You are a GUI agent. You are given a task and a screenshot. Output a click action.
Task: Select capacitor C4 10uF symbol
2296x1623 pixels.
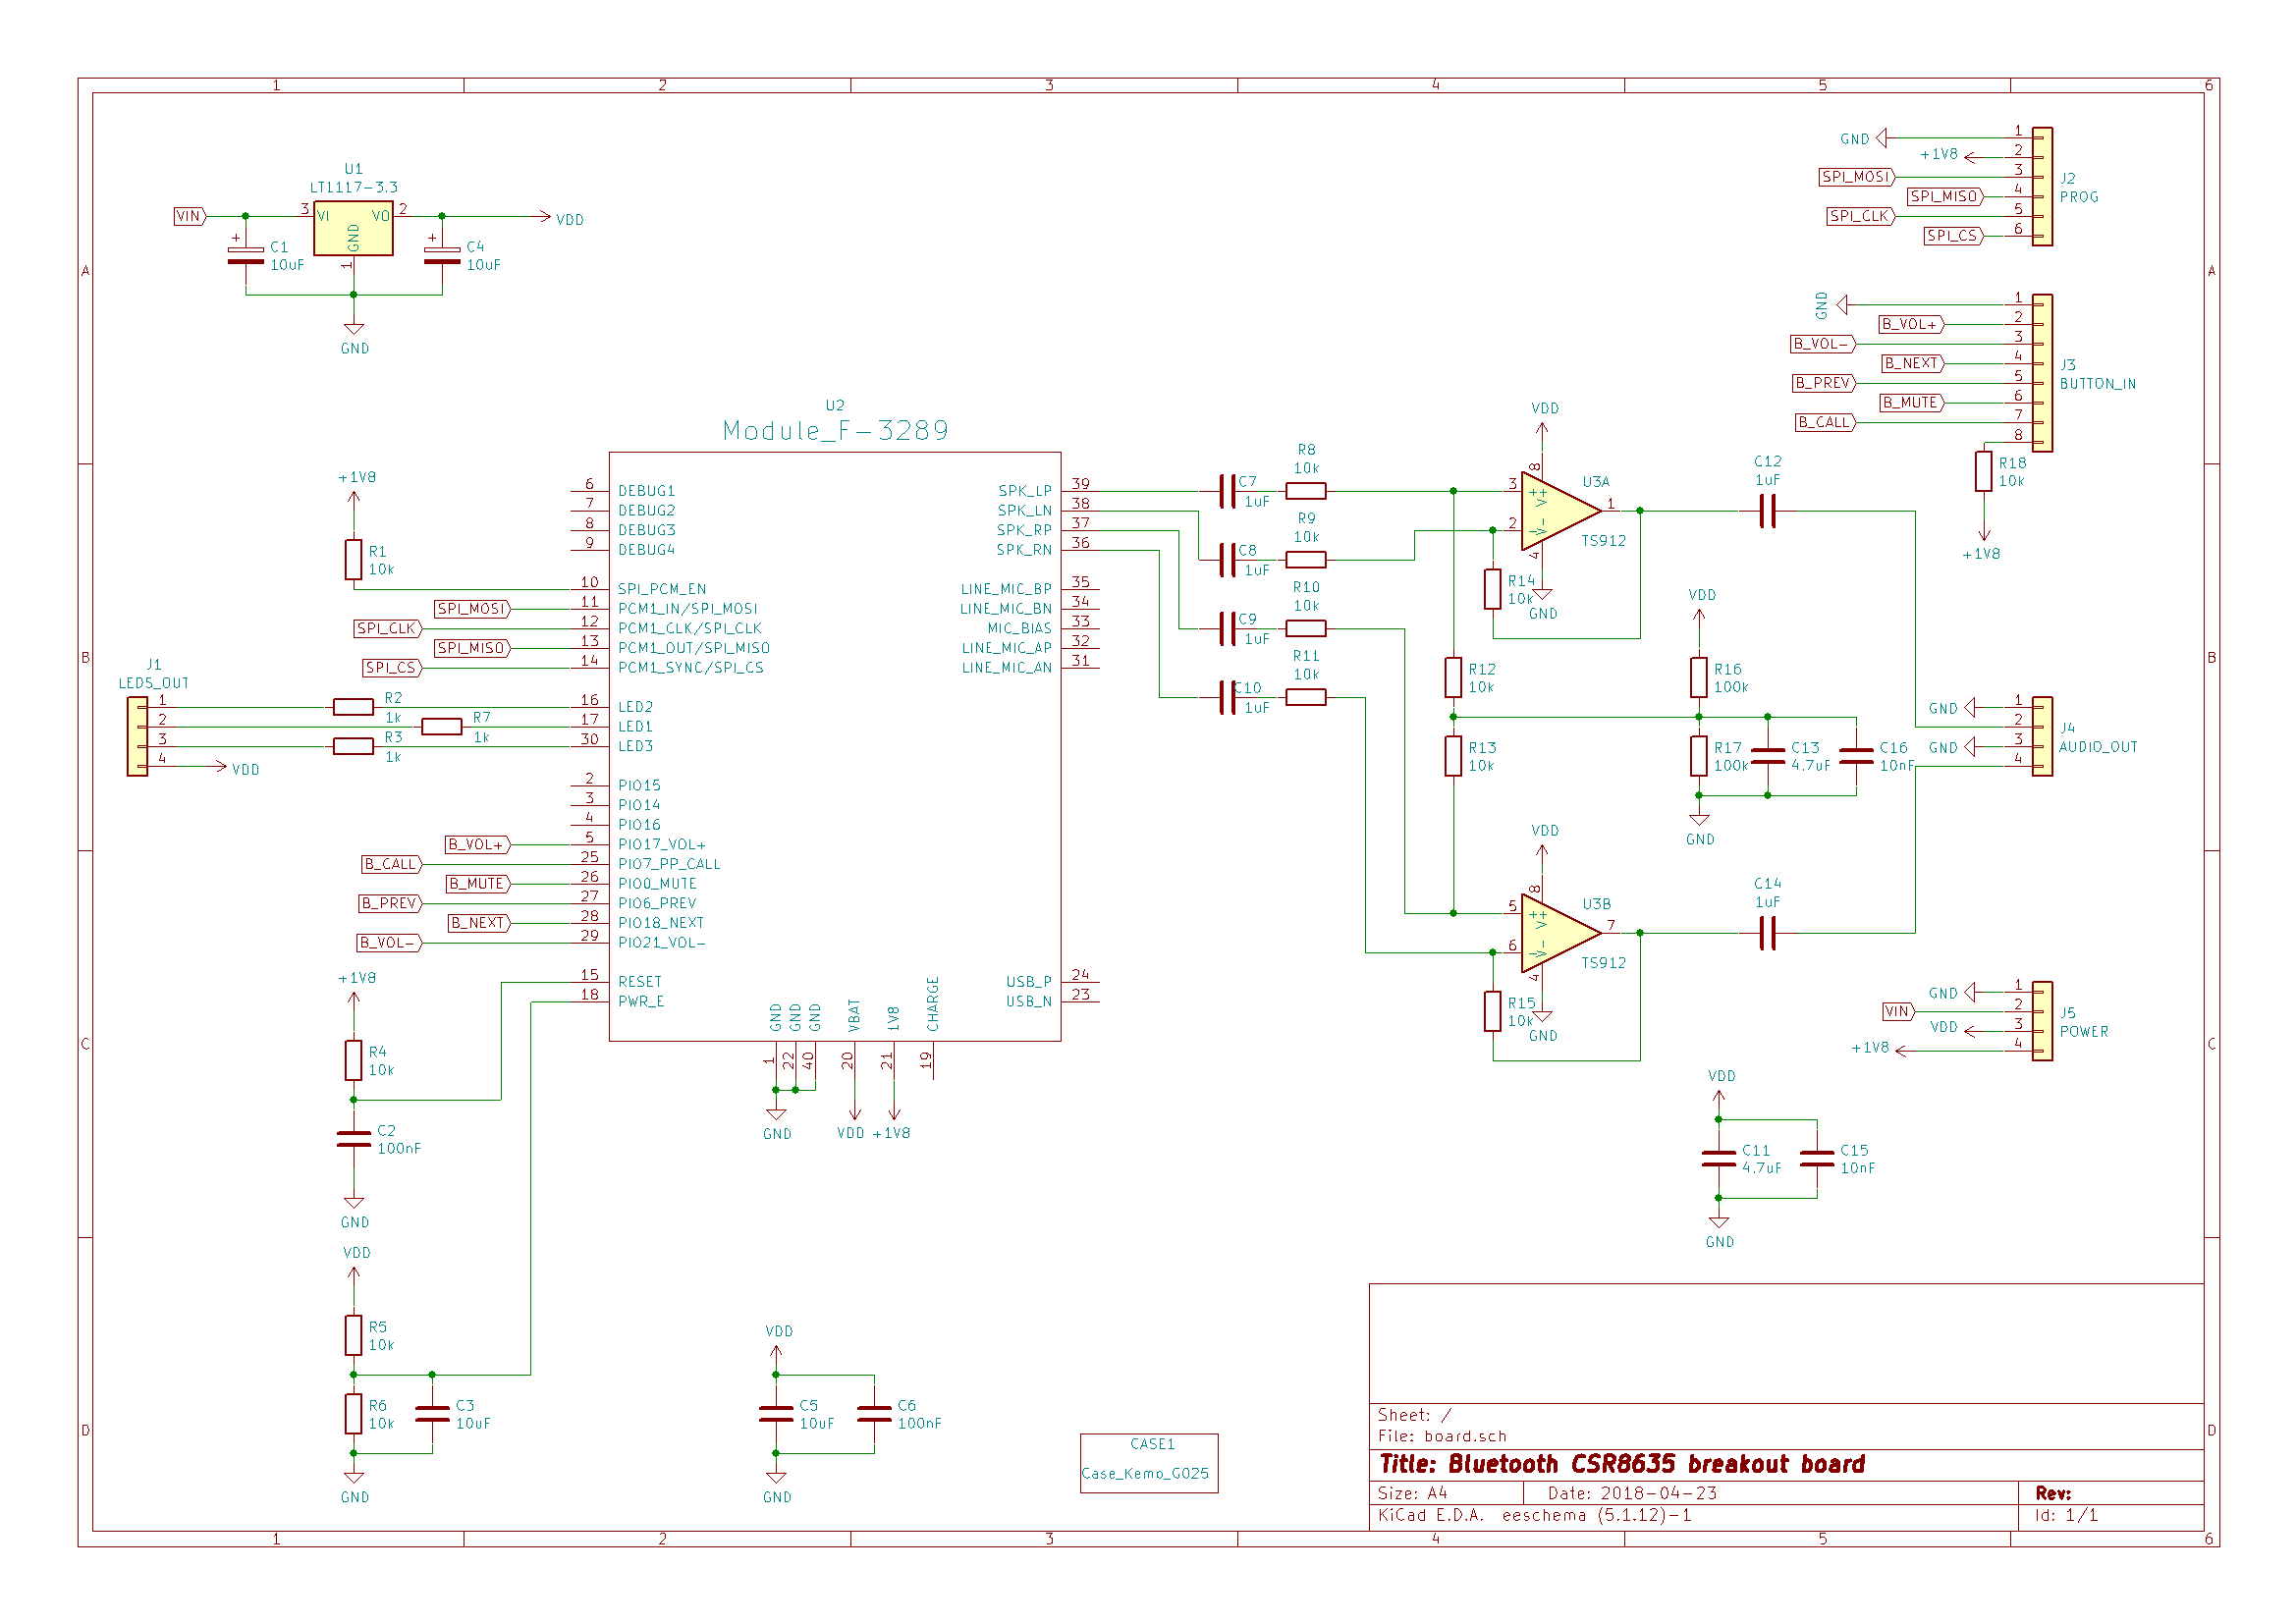tap(442, 255)
